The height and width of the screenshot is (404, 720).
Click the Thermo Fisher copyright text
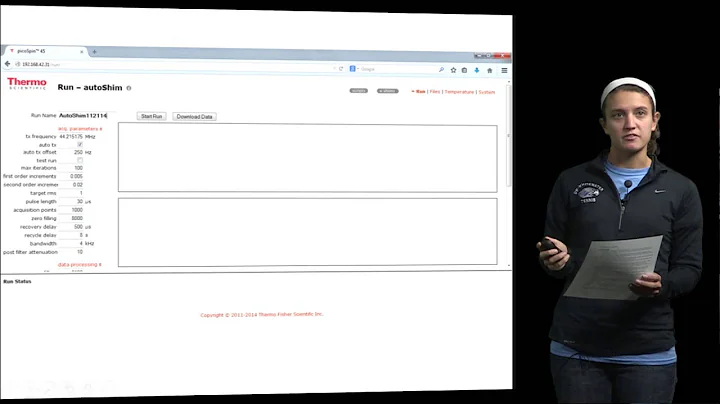(x=262, y=315)
